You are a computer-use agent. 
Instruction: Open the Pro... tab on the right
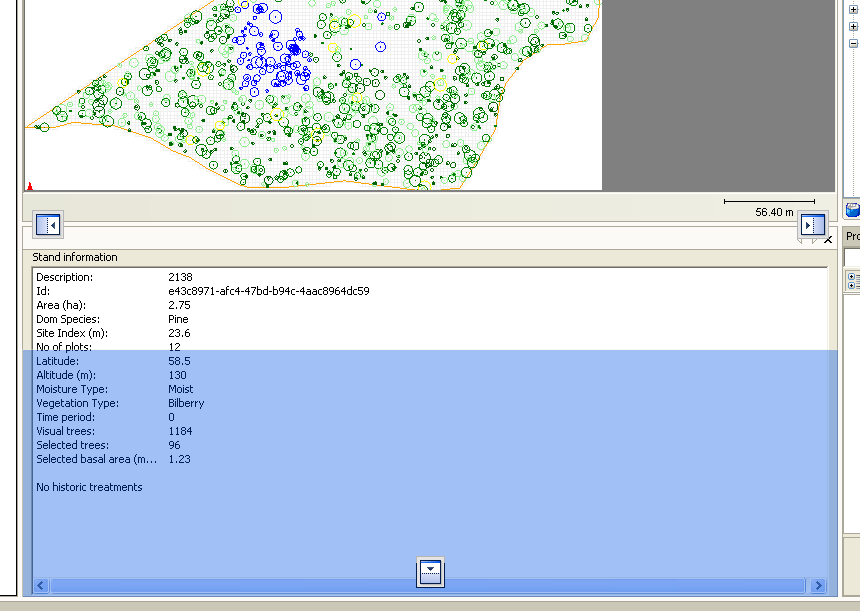pyautogui.click(x=852, y=236)
